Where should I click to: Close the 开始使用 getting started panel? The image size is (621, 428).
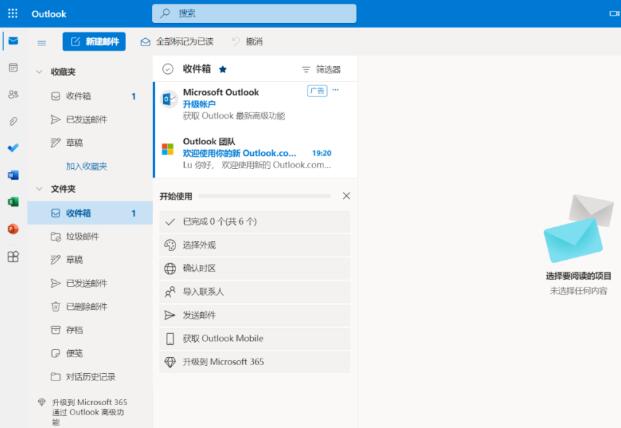(346, 196)
